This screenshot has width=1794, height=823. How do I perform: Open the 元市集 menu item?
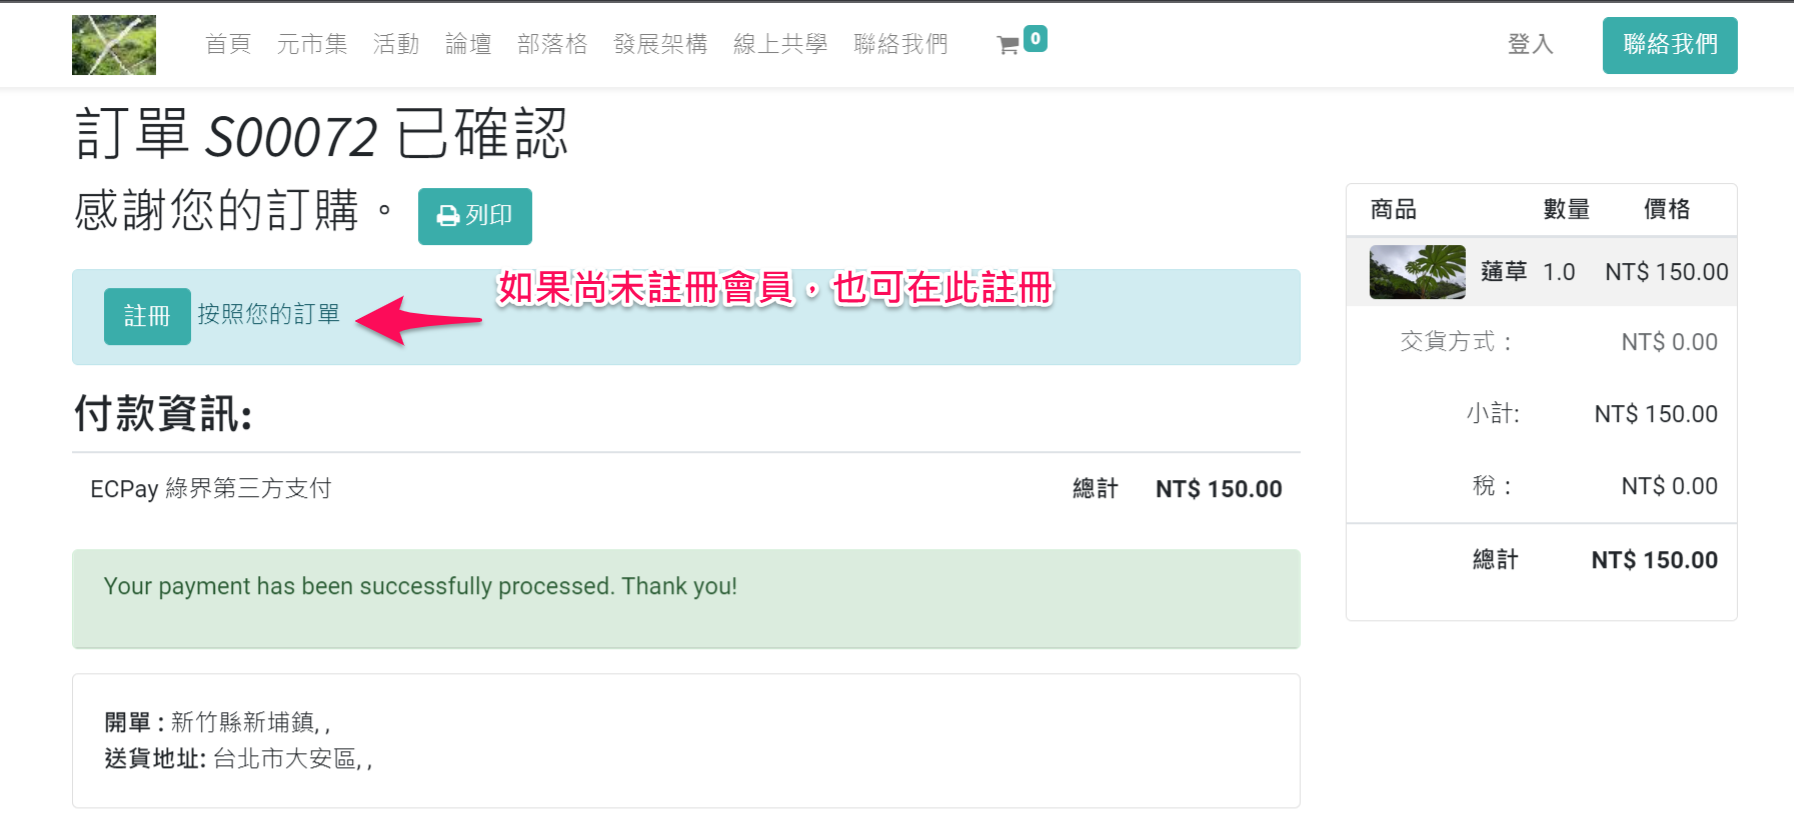point(312,44)
